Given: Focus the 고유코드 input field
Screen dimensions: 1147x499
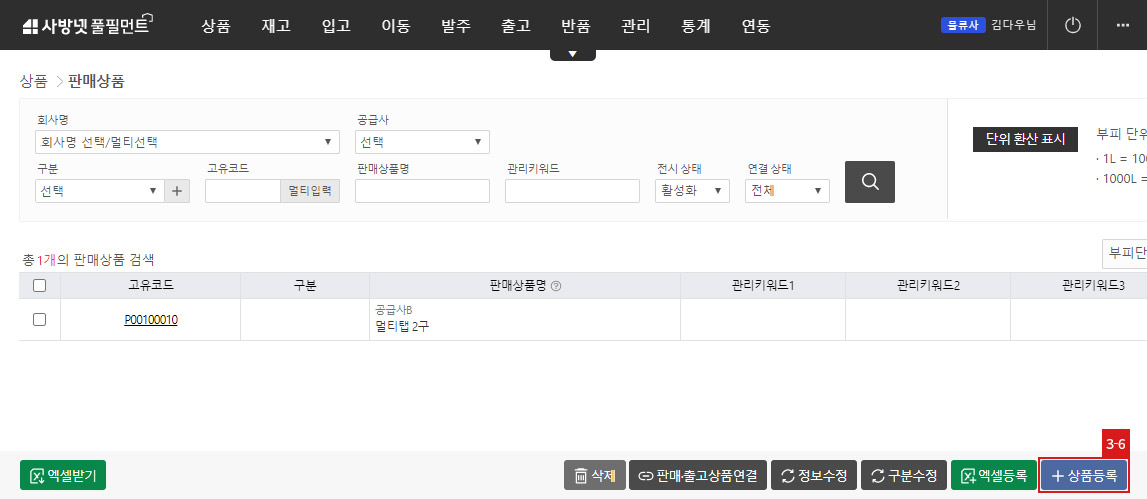Looking at the screenshot, I should tap(243, 191).
